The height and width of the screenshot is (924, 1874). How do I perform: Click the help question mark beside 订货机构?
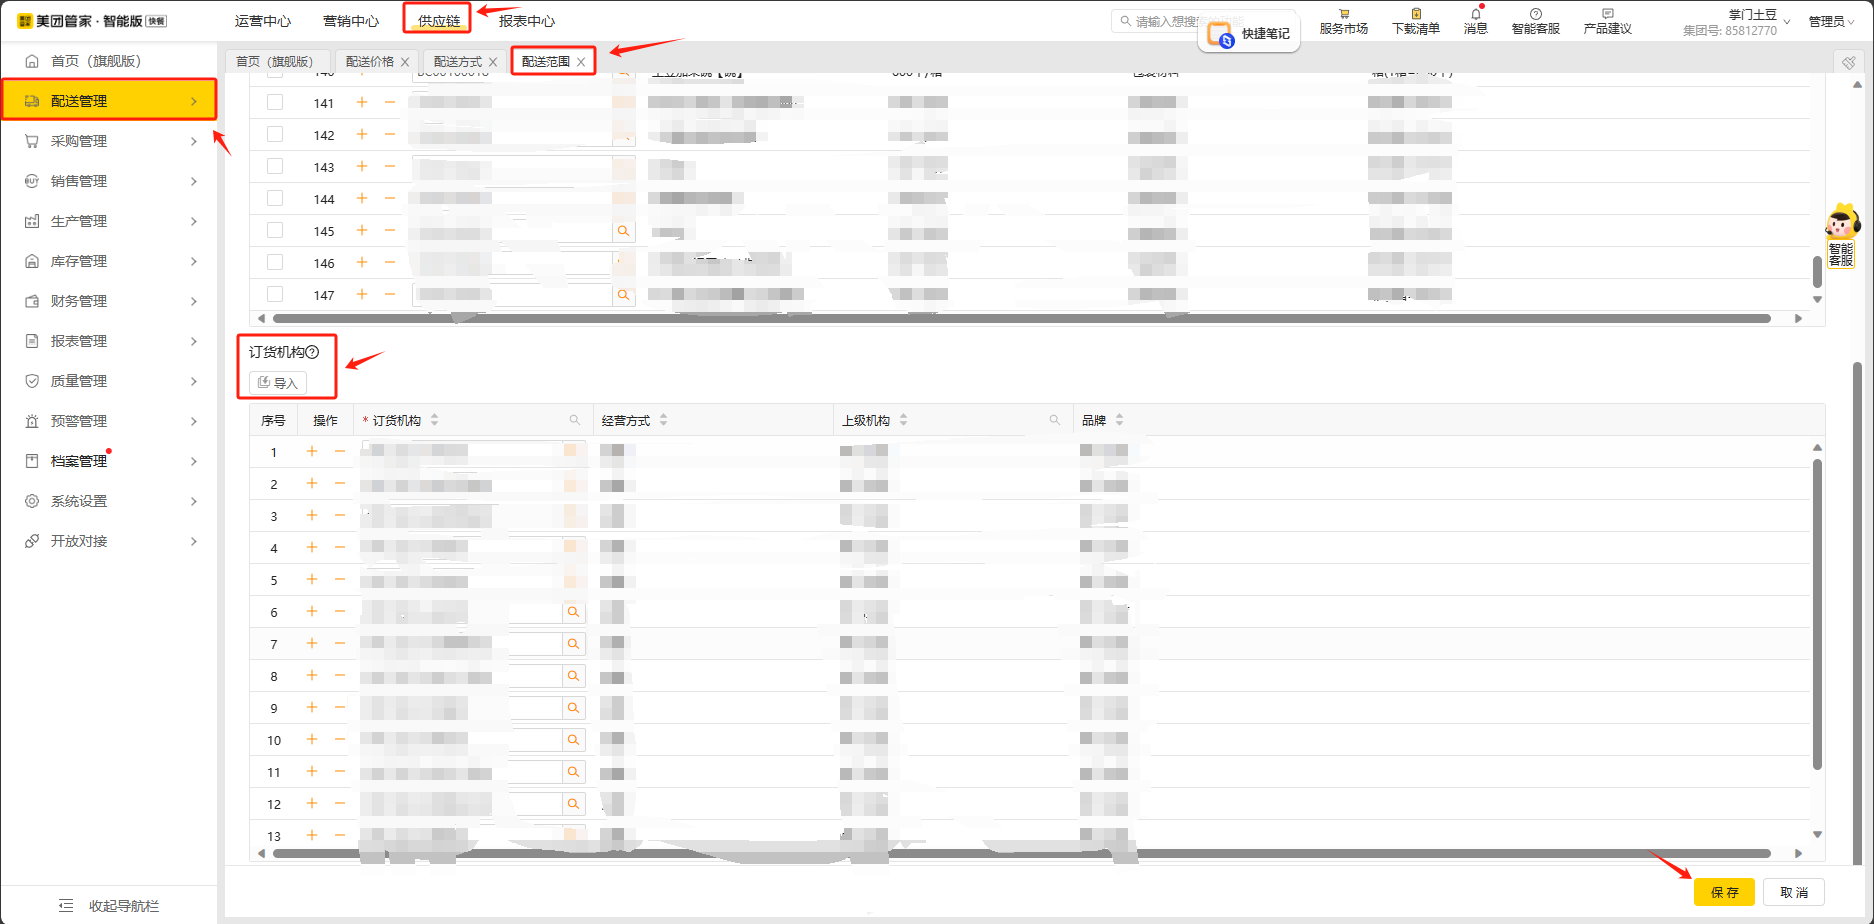coord(313,352)
